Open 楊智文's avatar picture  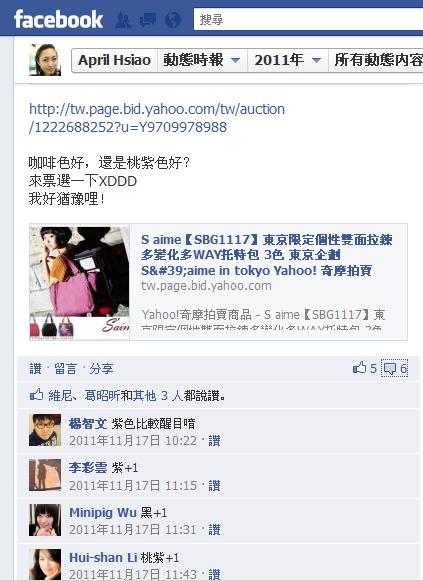pyautogui.click(x=45, y=430)
